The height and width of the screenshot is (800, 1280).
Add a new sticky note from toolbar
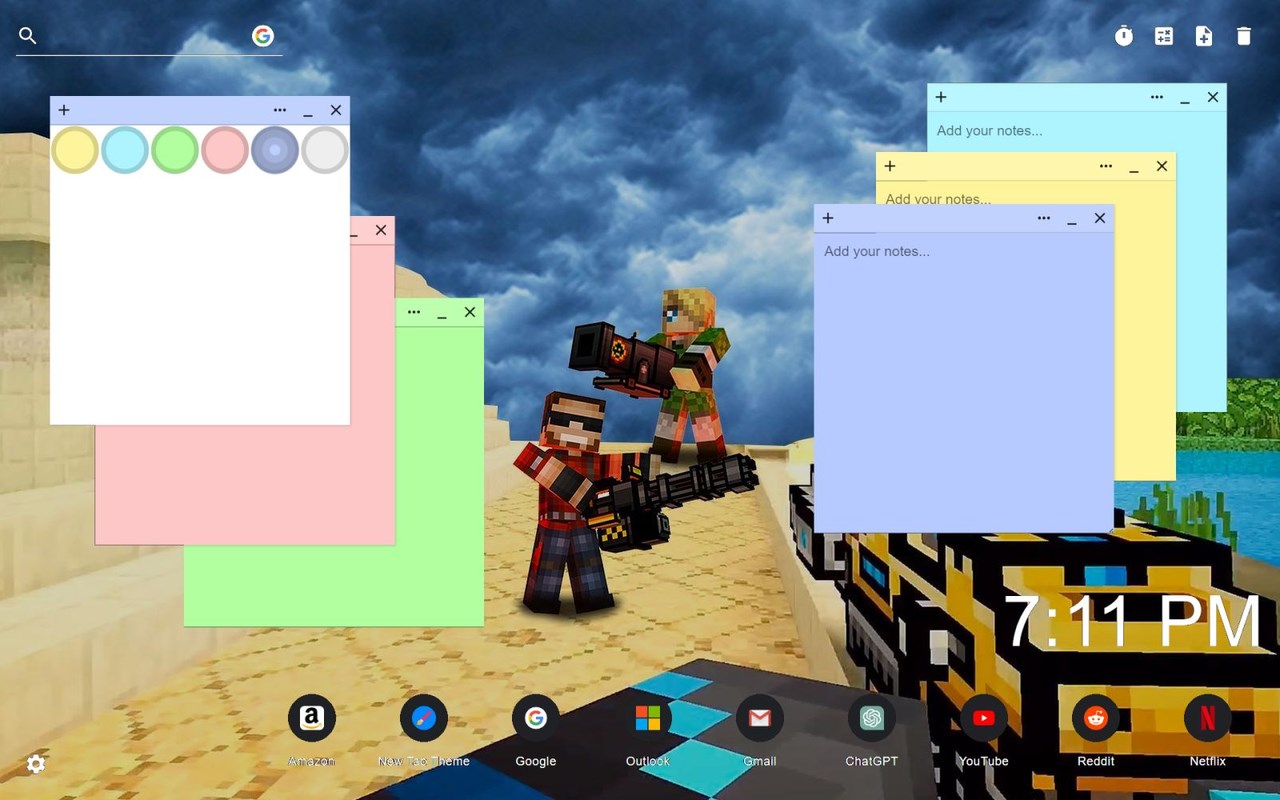click(x=1204, y=36)
